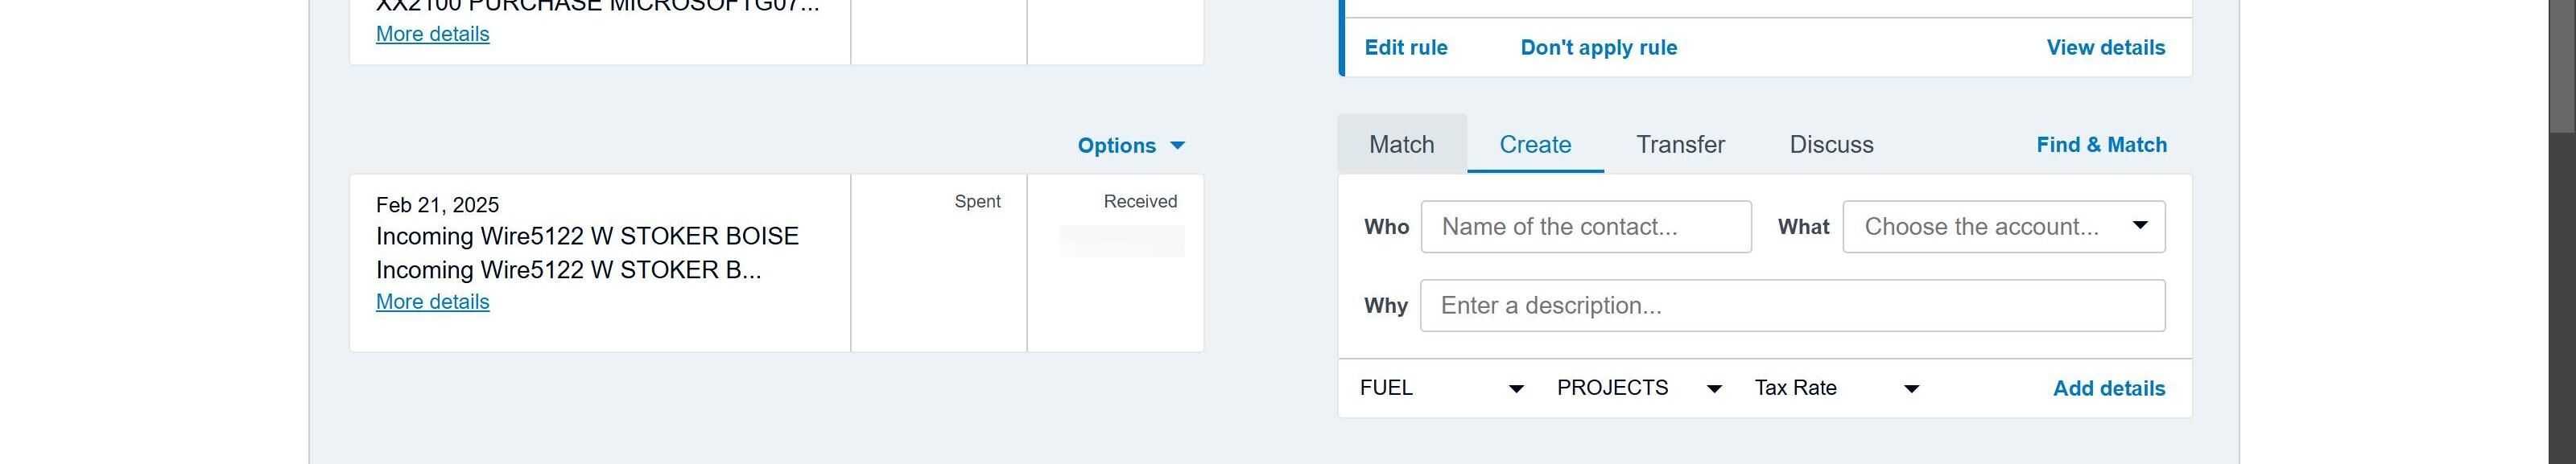Select the Create tab
Screen dimensions: 2576x464
1534,145
